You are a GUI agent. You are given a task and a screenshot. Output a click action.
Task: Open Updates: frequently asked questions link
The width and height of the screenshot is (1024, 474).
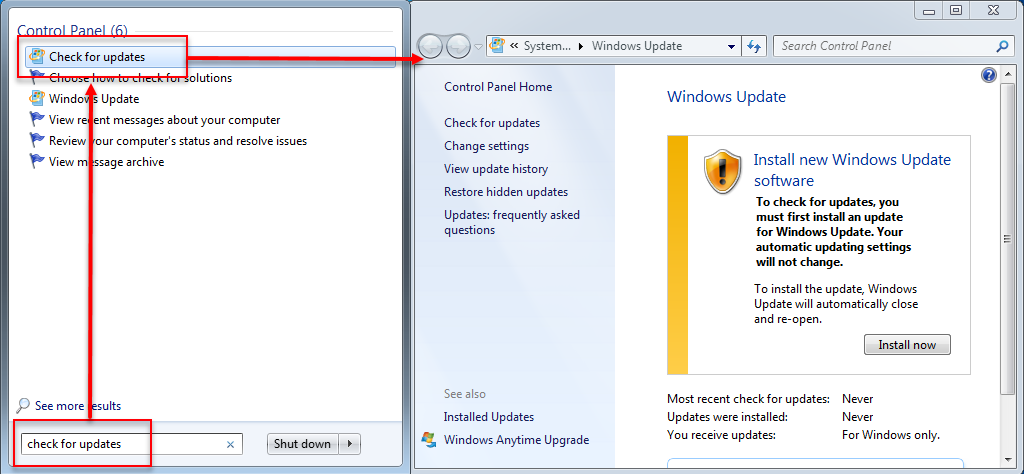tap(512, 223)
